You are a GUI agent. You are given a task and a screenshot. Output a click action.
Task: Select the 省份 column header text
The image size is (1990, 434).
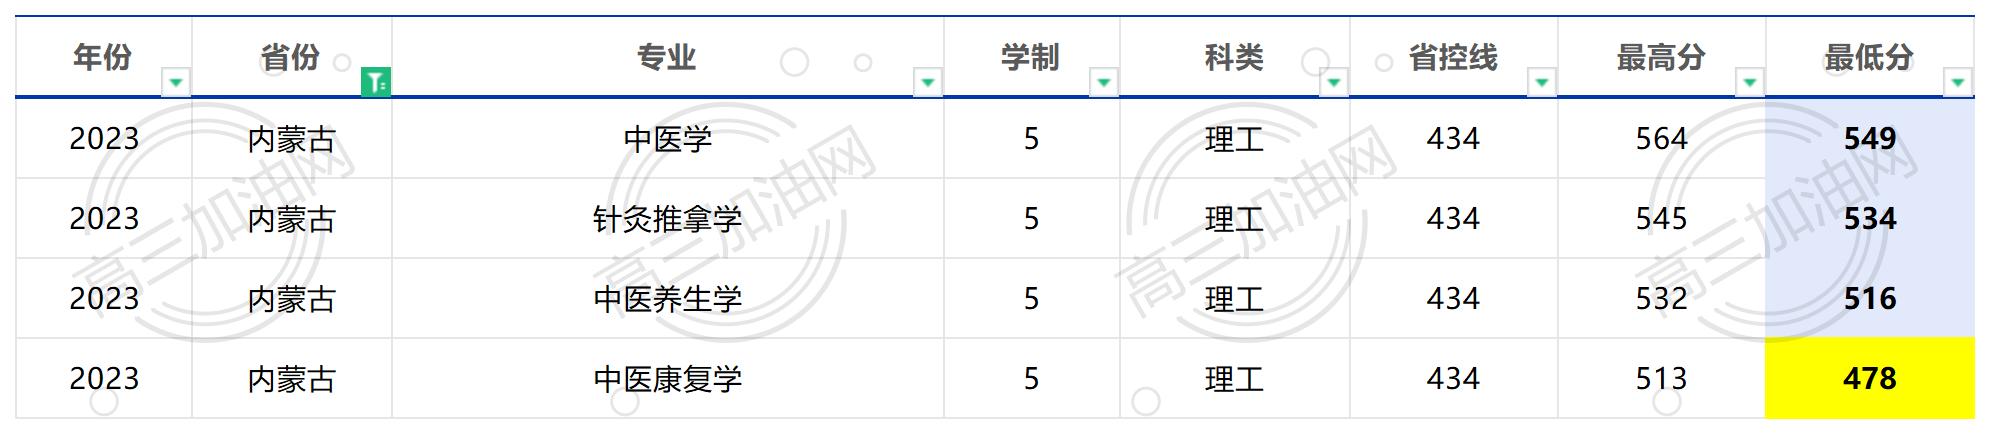click(x=291, y=57)
